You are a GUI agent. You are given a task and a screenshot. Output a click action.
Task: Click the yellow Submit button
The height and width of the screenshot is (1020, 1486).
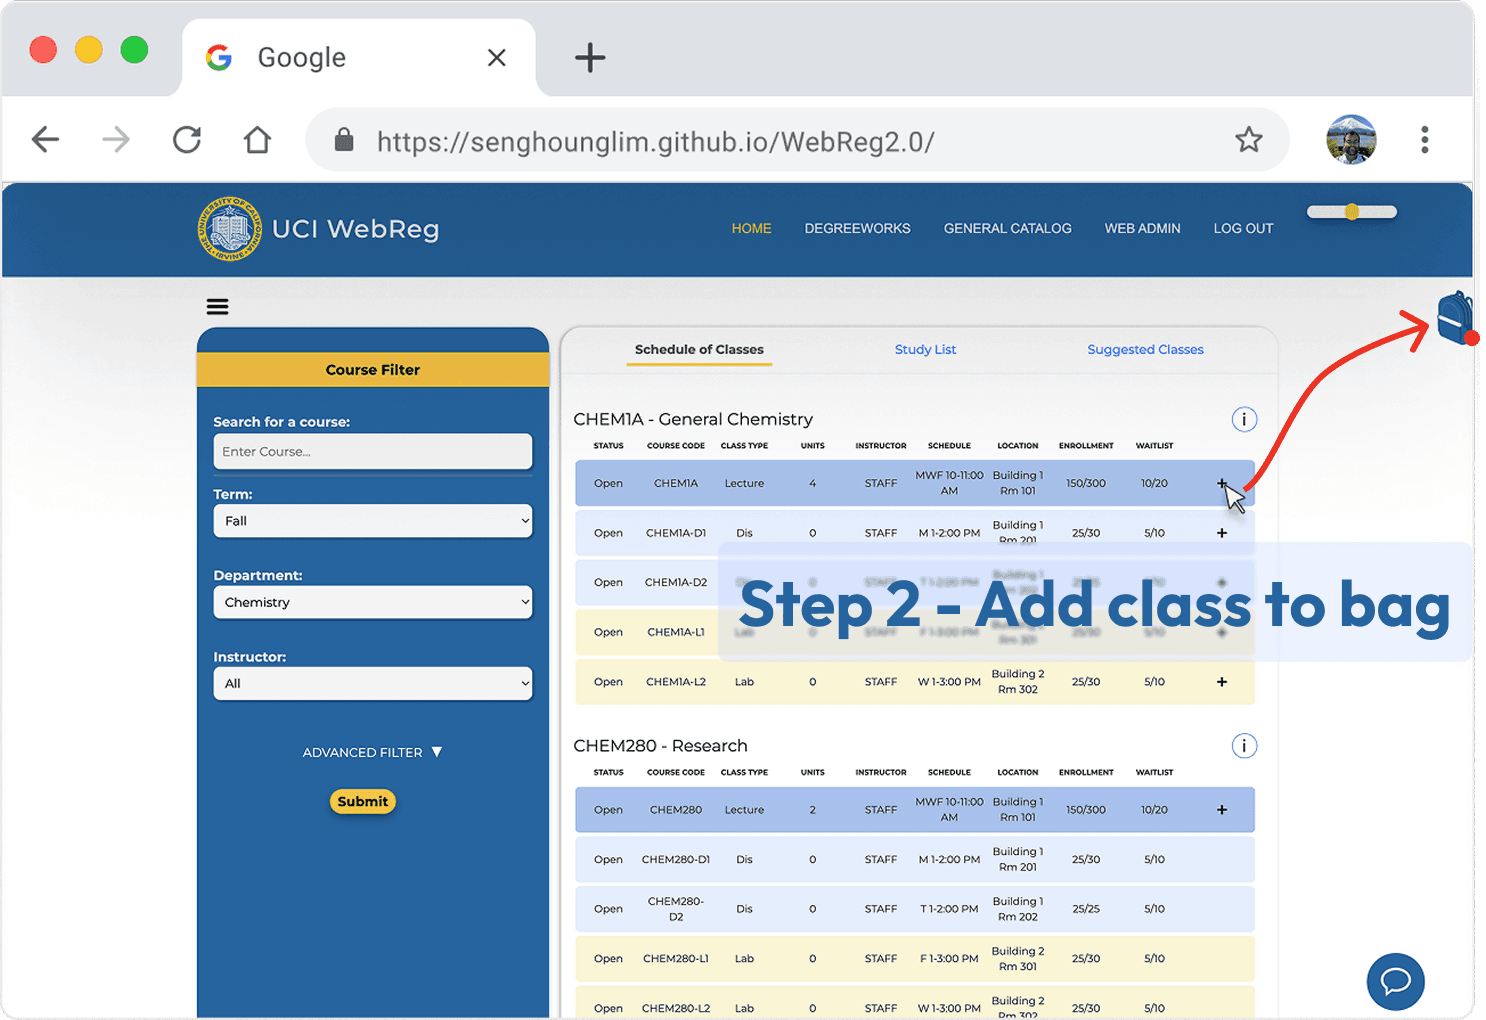pyautogui.click(x=363, y=801)
